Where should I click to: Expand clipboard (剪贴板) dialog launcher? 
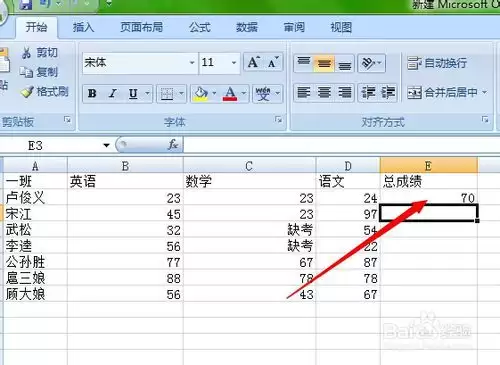68,119
